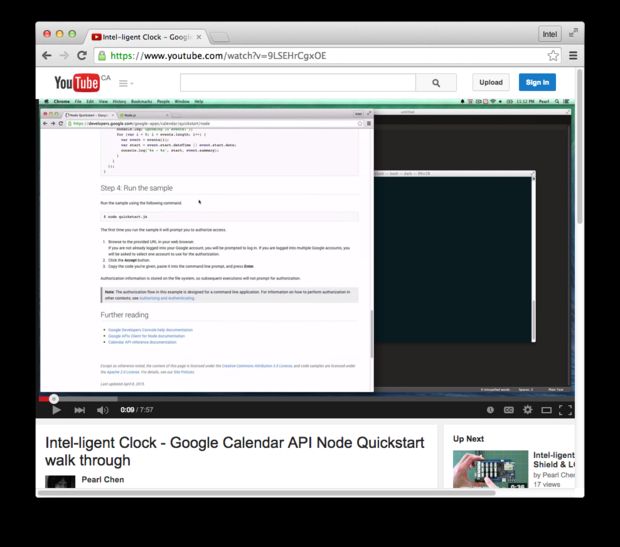Toggle subtitles/closed captions

click(508, 410)
